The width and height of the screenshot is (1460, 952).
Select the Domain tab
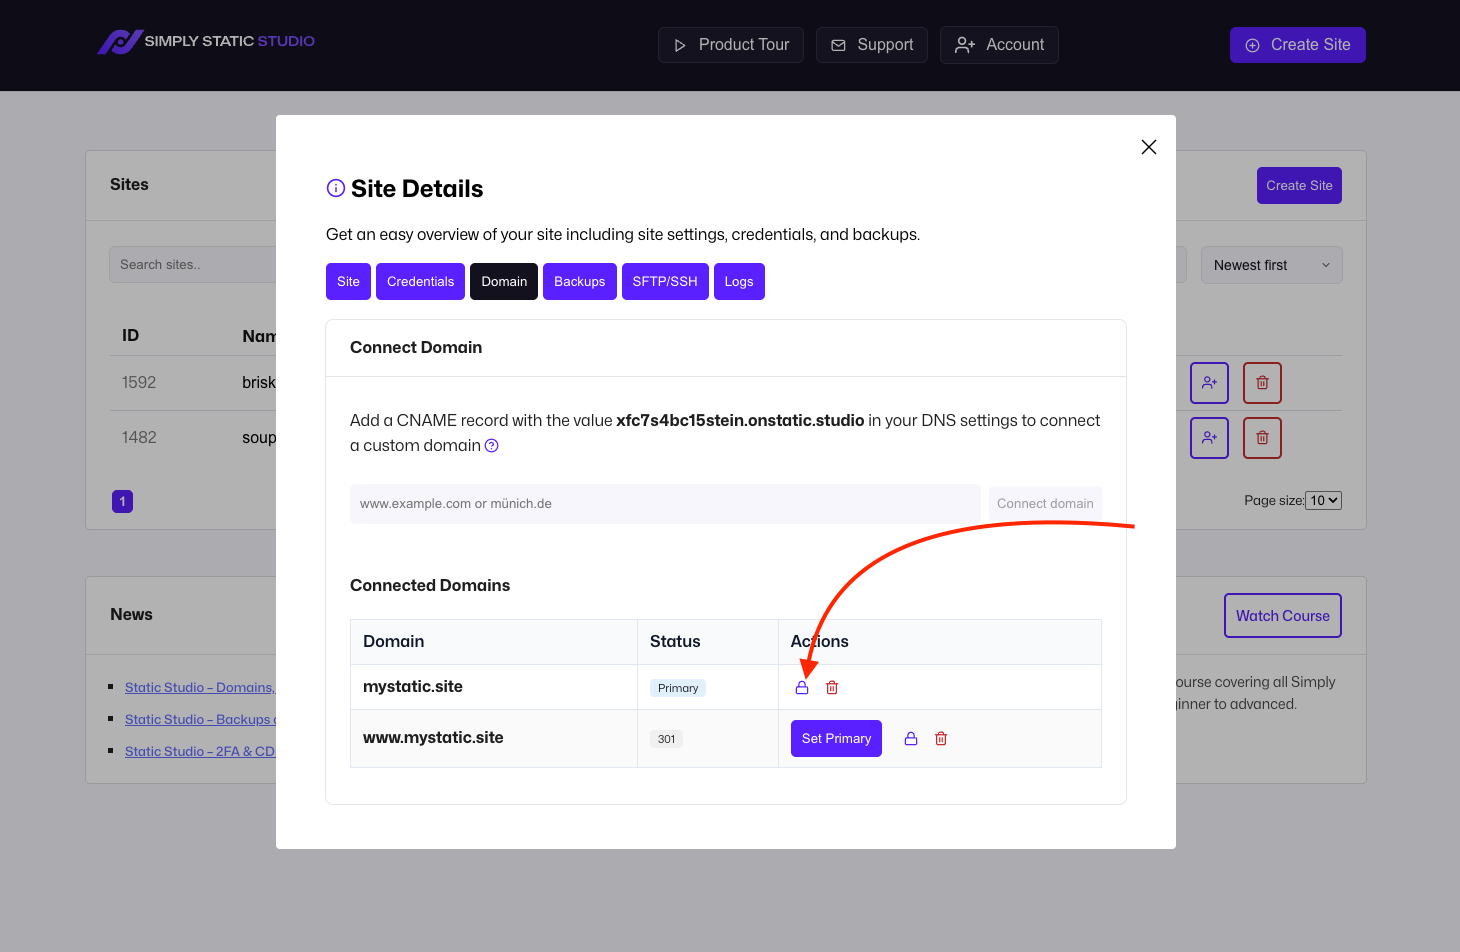[x=504, y=282]
